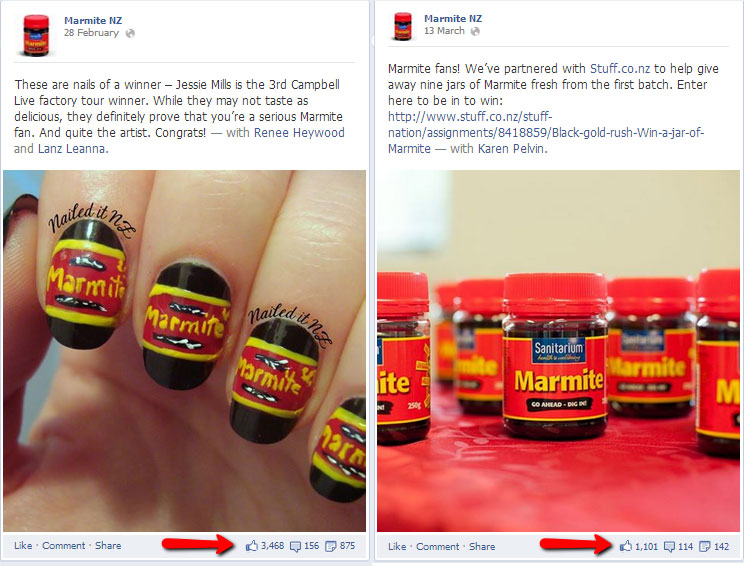744x566 pixels.
Task: Comment on the Marmite nails post
Action: point(64,546)
